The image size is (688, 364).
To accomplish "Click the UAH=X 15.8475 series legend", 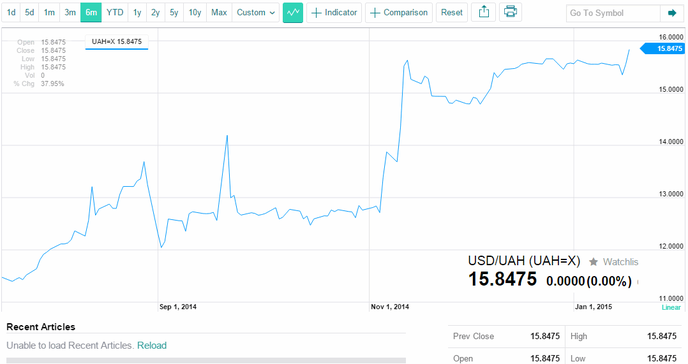I will pyautogui.click(x=117, y=42).
